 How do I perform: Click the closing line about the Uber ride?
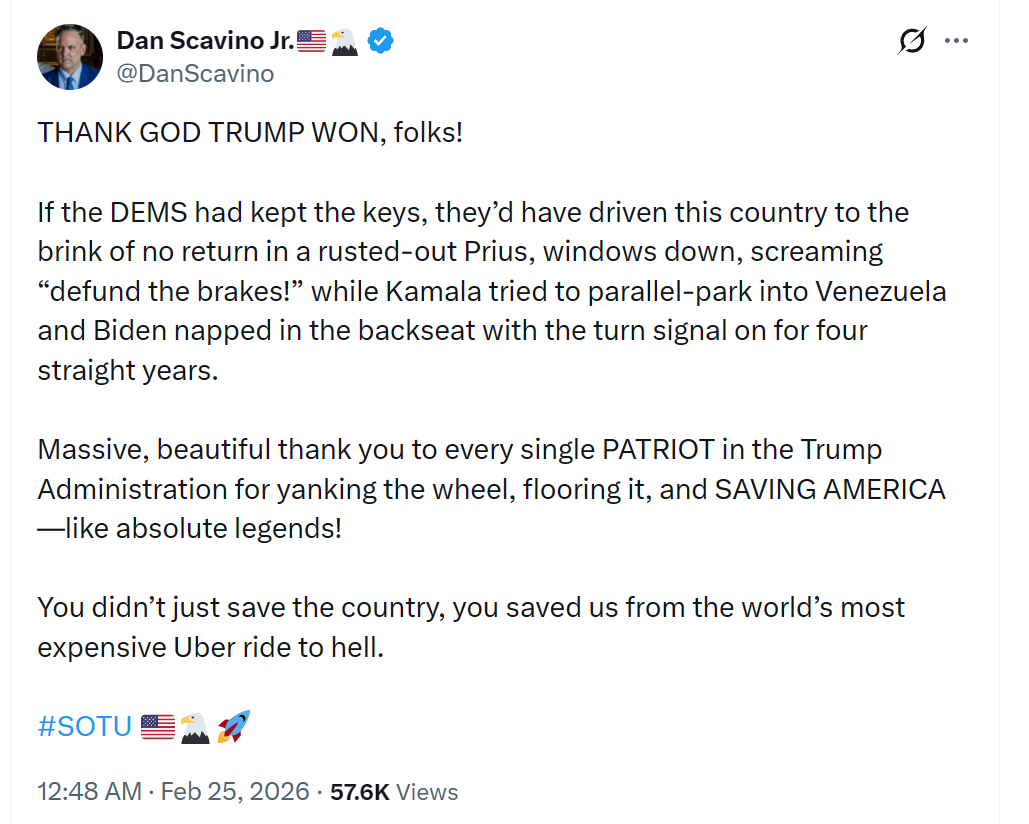pos(470,627)
